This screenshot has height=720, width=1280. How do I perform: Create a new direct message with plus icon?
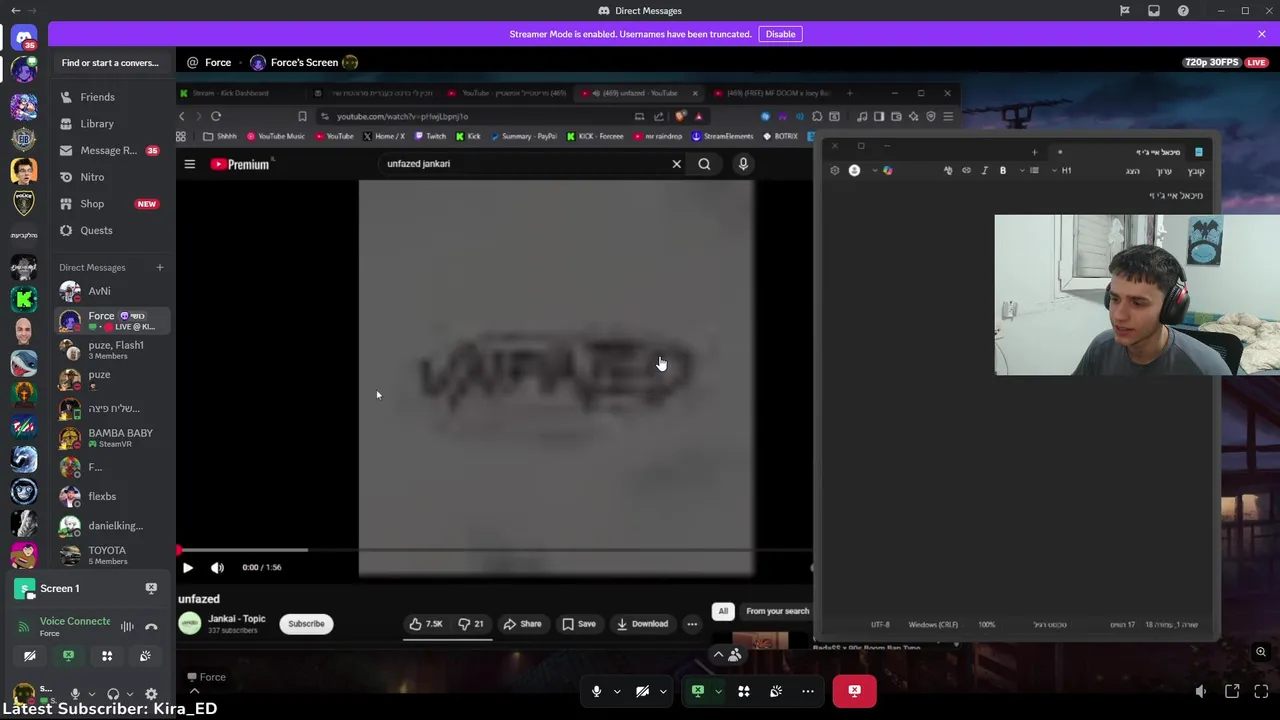point(159,267)
